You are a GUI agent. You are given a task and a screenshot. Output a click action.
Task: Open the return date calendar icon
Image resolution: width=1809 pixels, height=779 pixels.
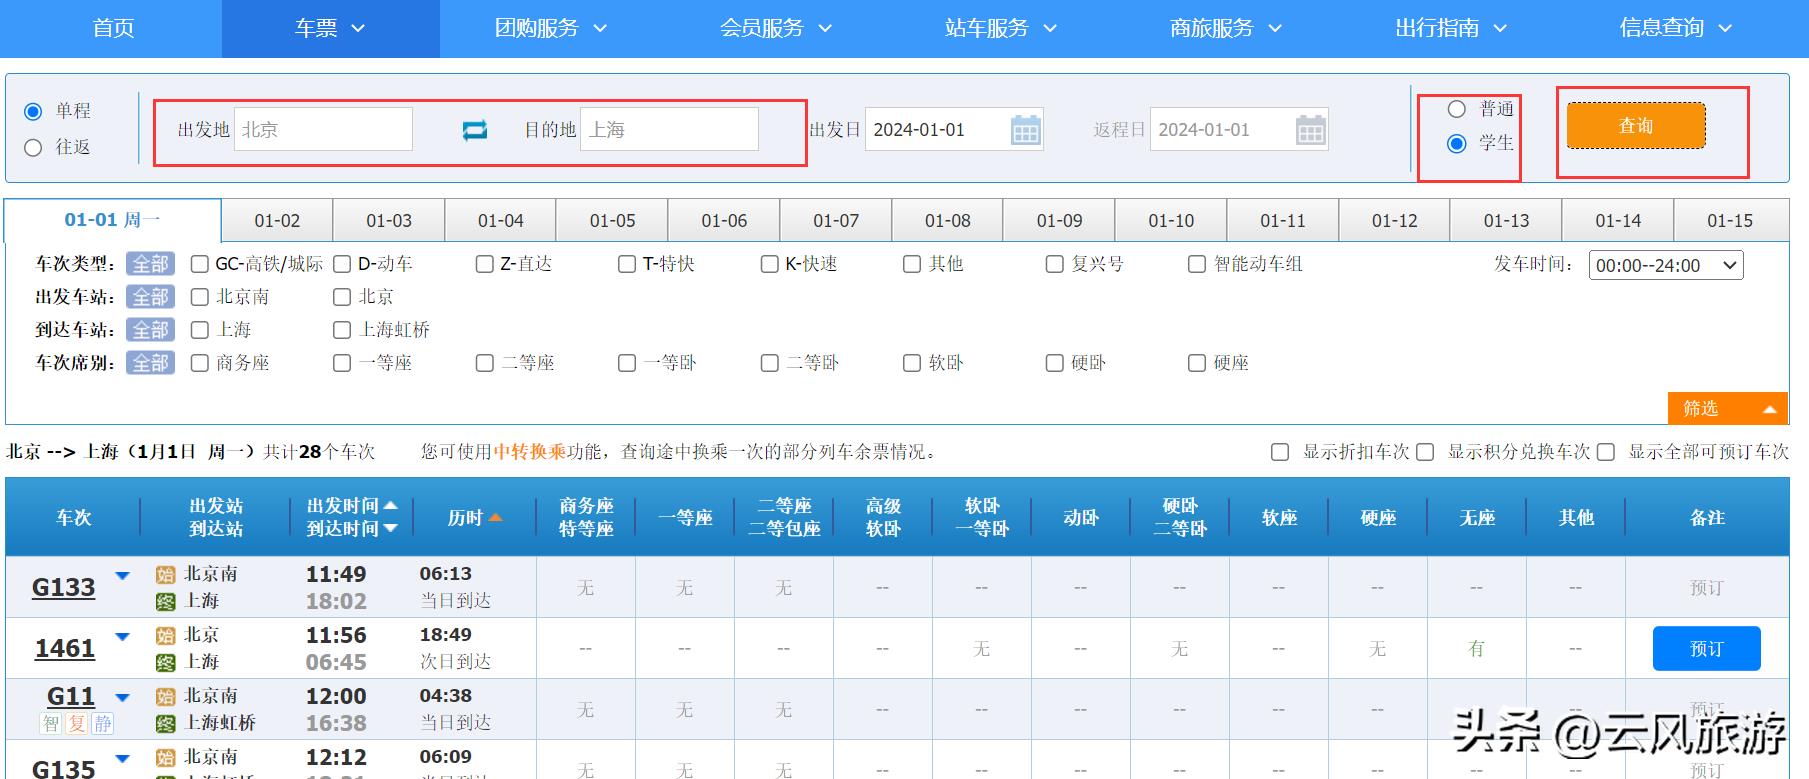click(x=1310, y=130)
